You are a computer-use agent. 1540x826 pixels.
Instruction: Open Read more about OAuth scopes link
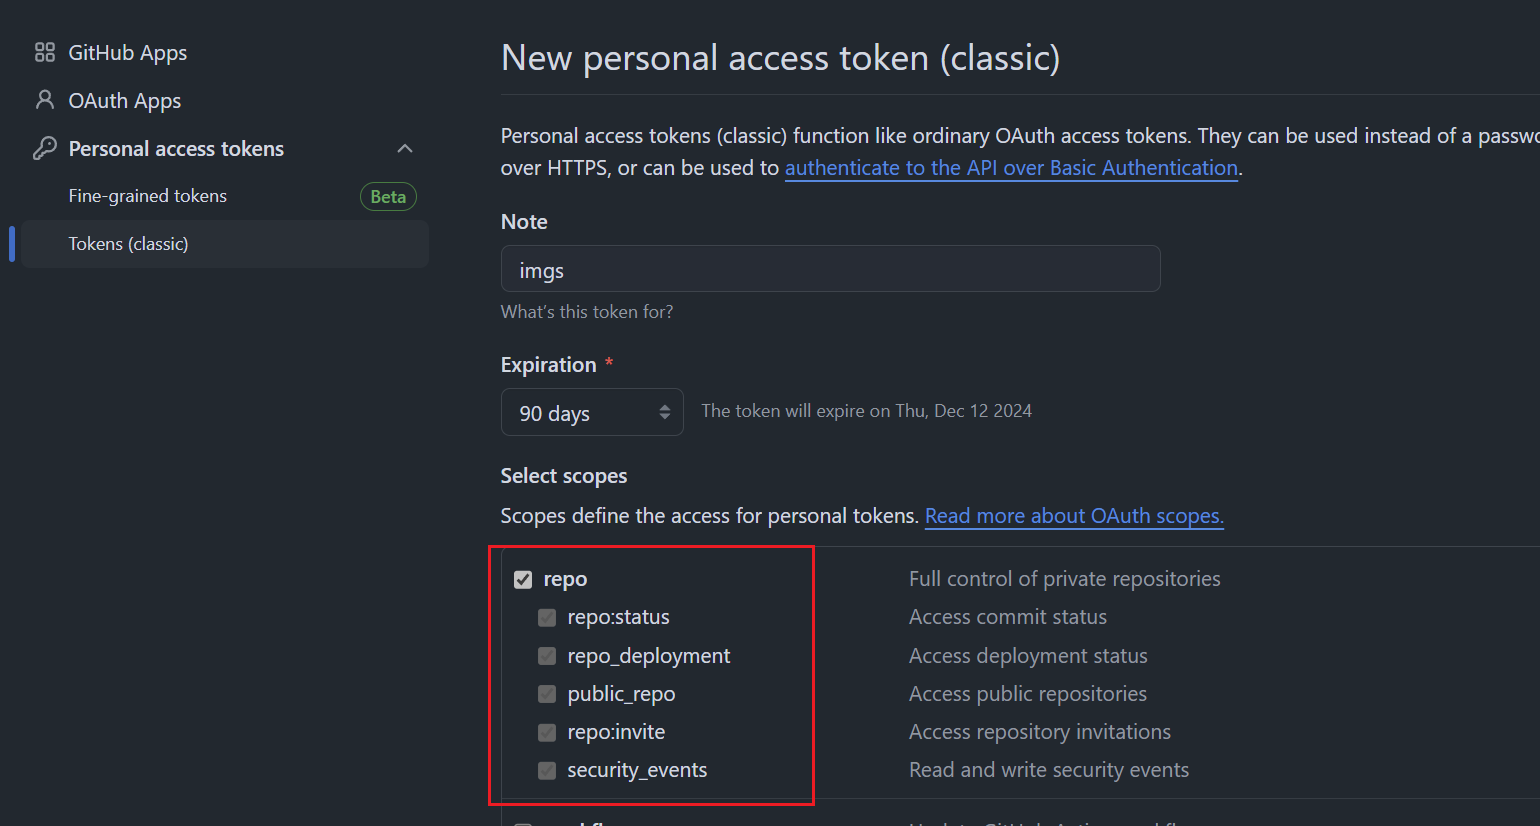pyautogui.click(x=1074, y=516)
